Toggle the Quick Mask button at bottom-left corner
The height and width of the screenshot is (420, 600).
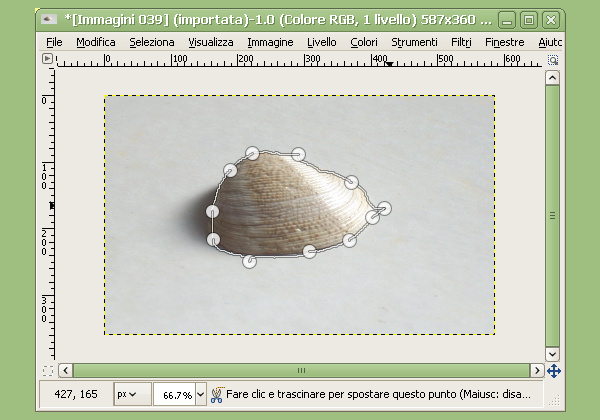(46, 370)
